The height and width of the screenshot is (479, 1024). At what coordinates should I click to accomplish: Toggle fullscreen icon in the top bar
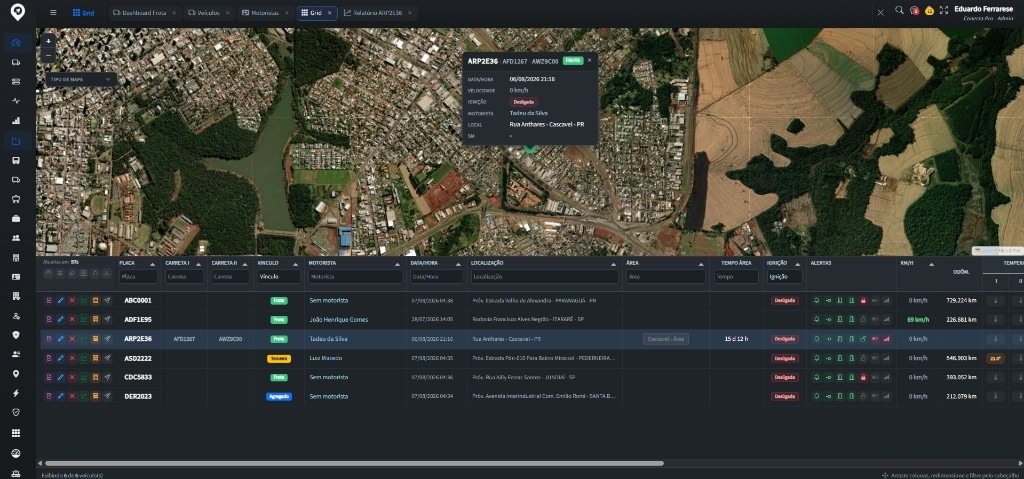click(944, 10)
